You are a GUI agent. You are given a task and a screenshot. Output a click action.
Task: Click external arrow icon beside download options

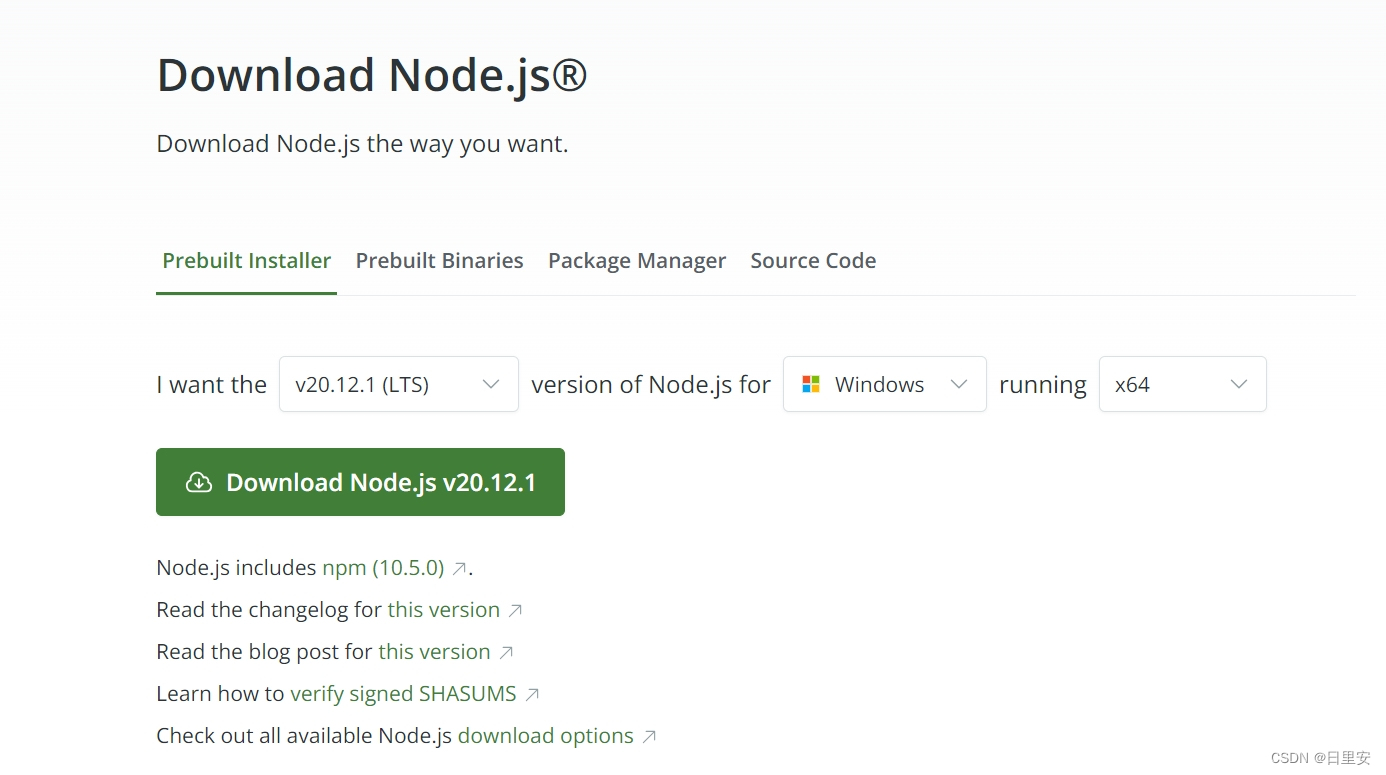coord(649,737)
